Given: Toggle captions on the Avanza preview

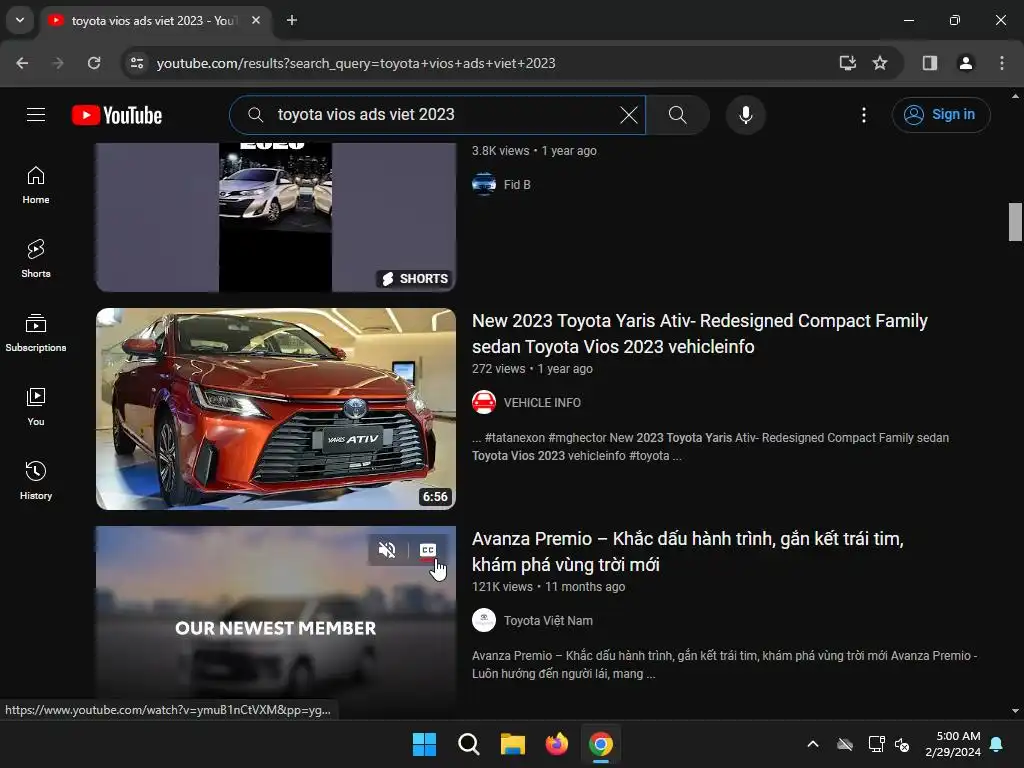Looking at the screenshot, I should click(x=428, y=550).
